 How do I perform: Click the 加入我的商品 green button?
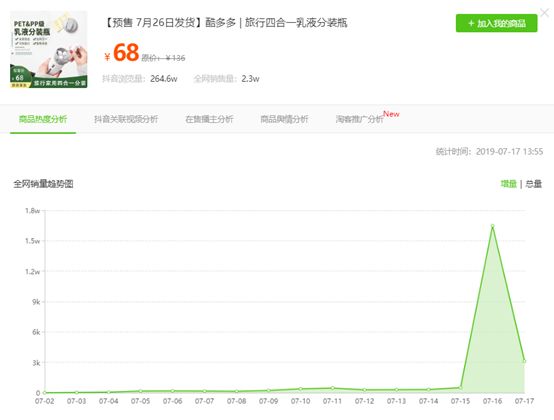496,23
